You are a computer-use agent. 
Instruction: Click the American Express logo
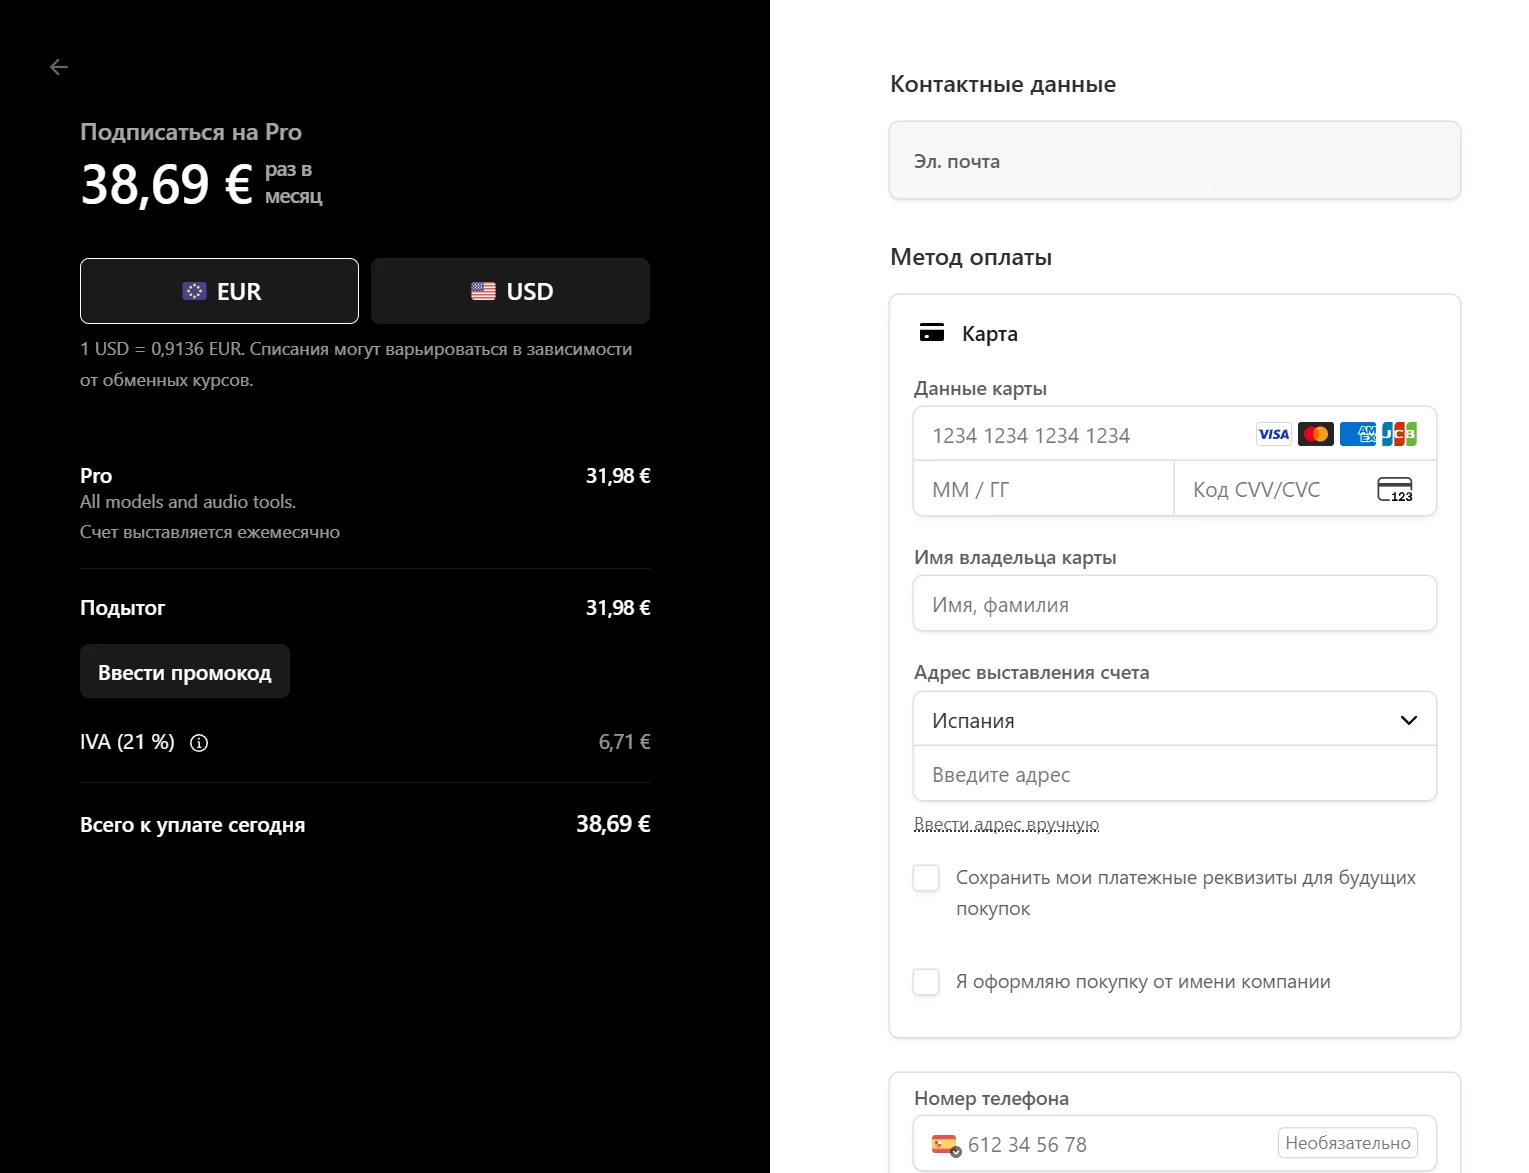pos(1358,434)
